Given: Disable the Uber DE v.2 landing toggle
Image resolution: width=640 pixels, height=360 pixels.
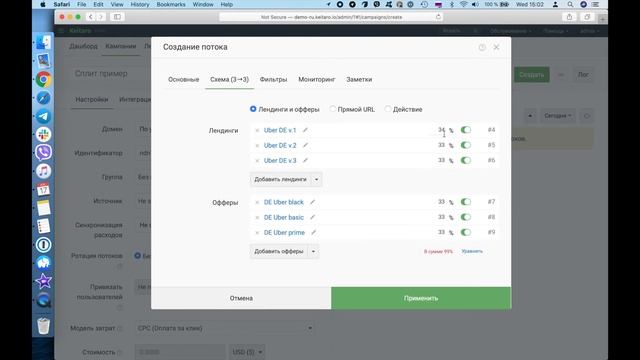Looking at the screenshot, I should pos(466,145).
